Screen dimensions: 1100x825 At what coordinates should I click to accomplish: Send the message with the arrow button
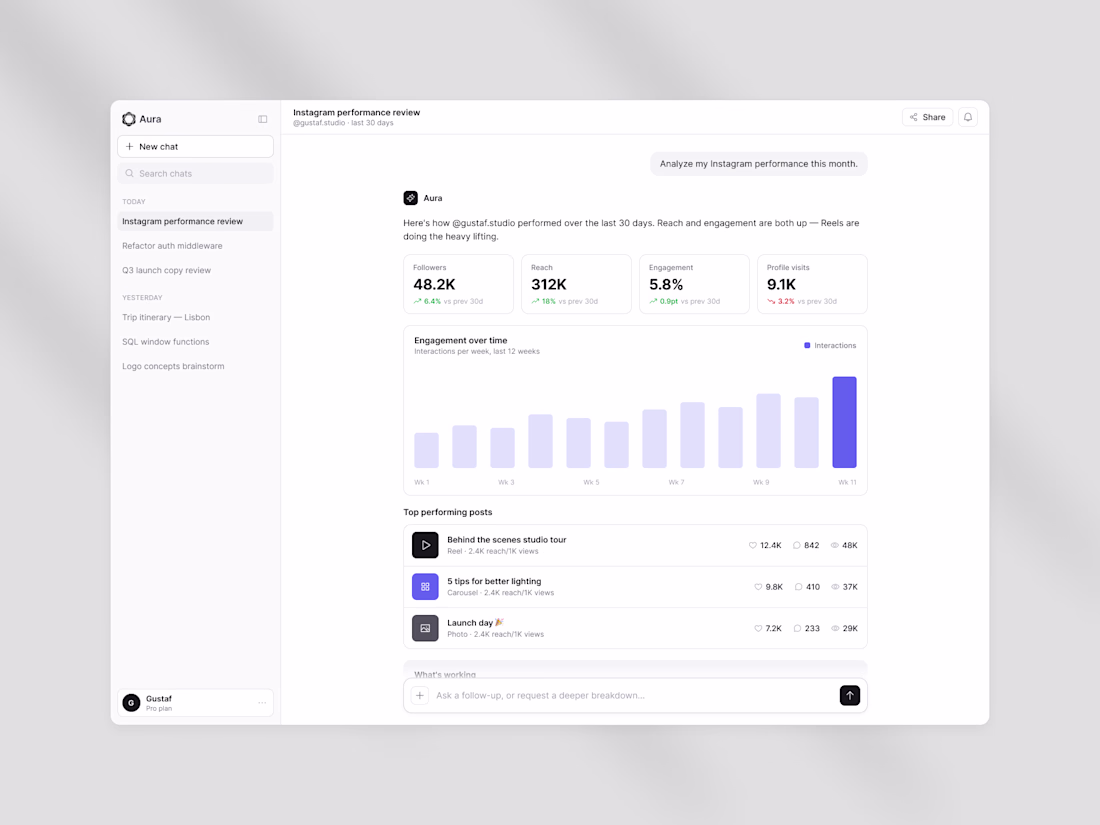(x=850, y=695)
